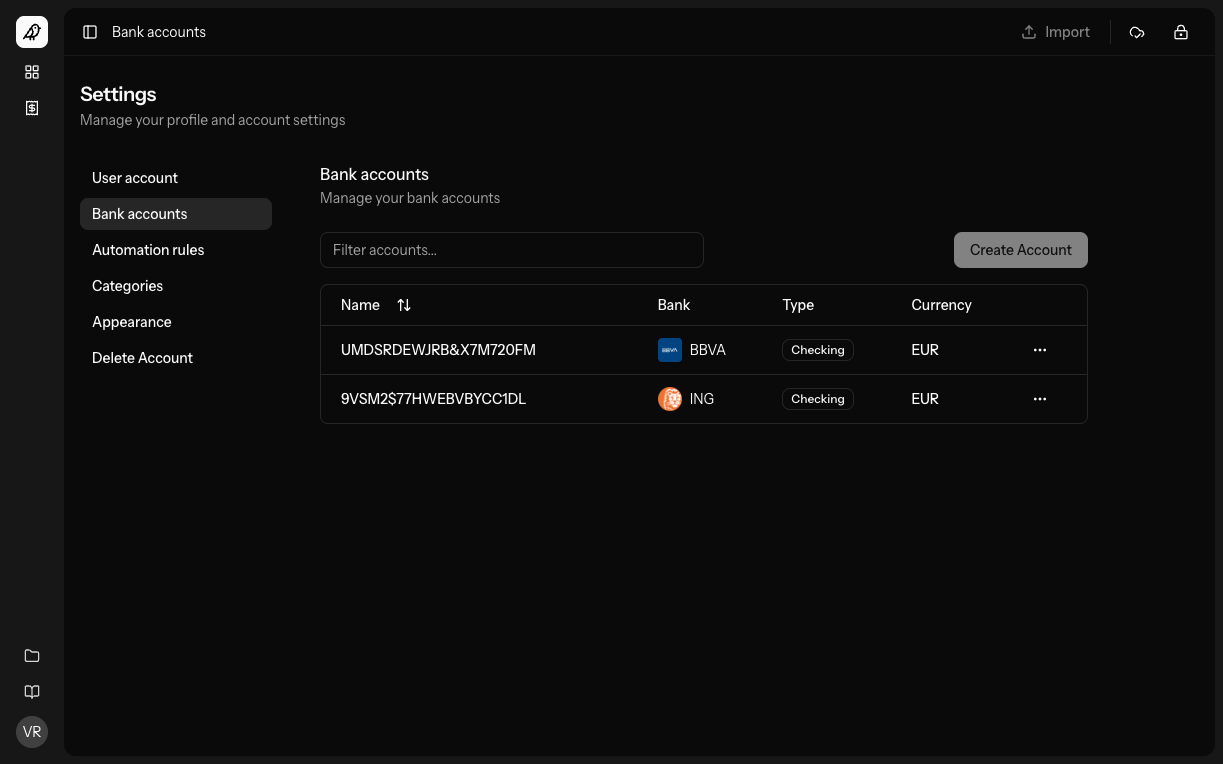1223x764 pixels.
Task: Open the documentation book icon
Action: 32,692
